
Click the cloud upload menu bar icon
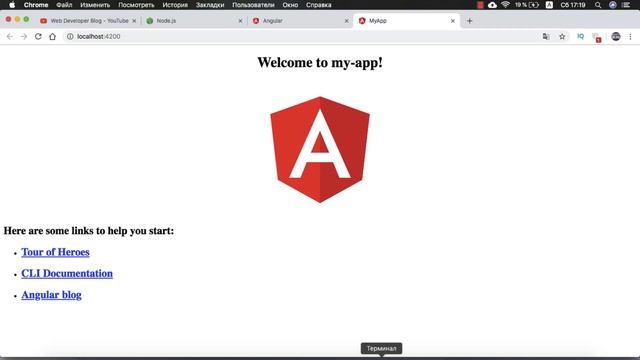[492, 5]
